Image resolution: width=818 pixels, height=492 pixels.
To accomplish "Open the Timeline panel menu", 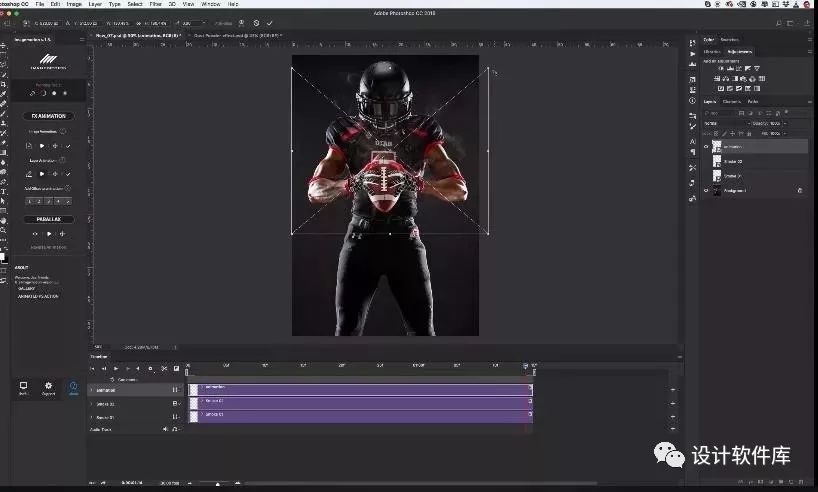I will point(680,357).
